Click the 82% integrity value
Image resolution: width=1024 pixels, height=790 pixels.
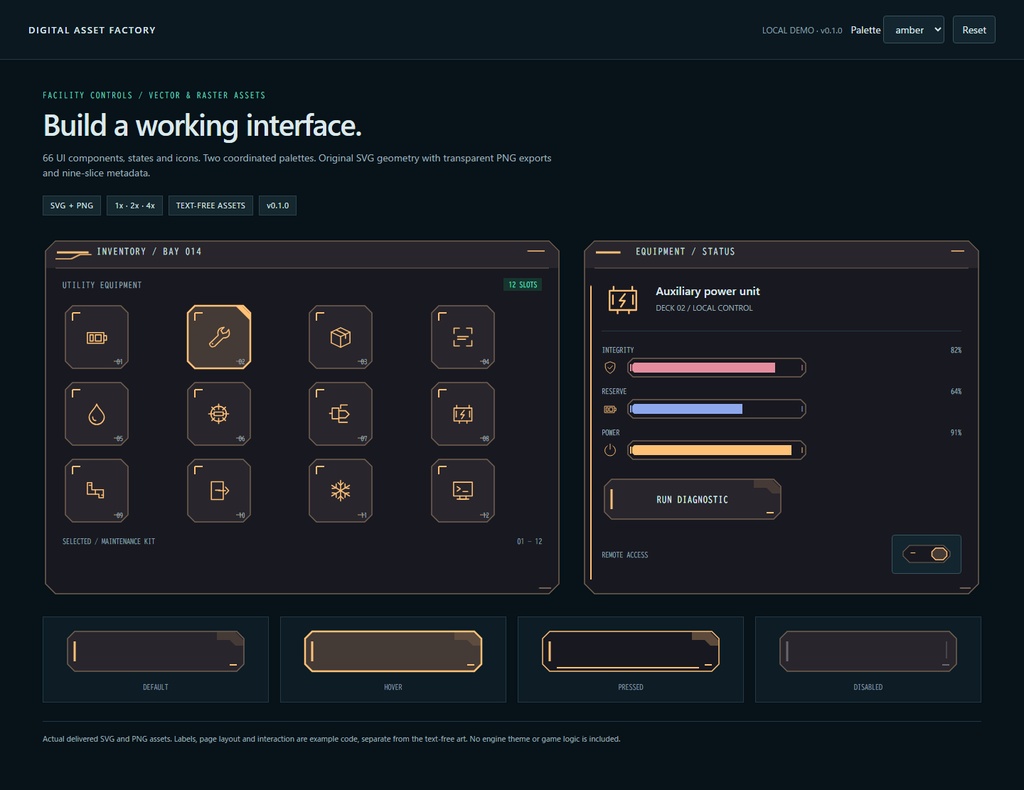tap(956, 350)
